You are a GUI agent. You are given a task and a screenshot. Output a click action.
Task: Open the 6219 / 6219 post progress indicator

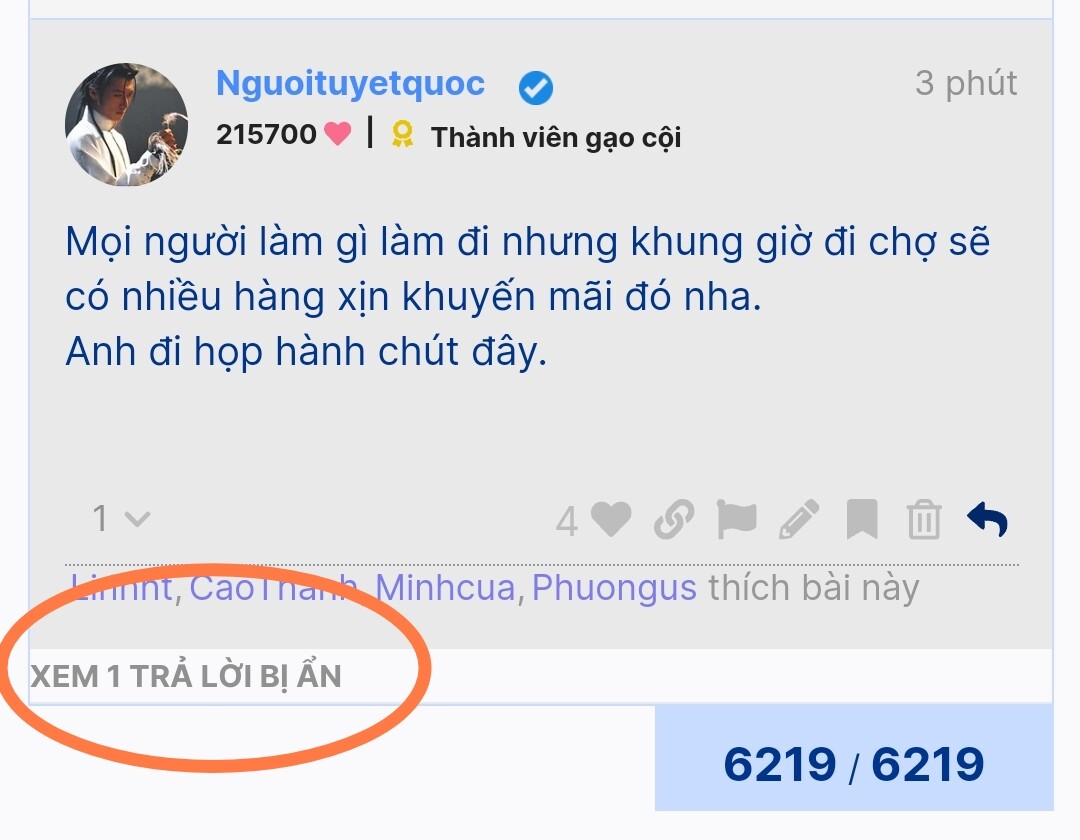tap(854, 759)
